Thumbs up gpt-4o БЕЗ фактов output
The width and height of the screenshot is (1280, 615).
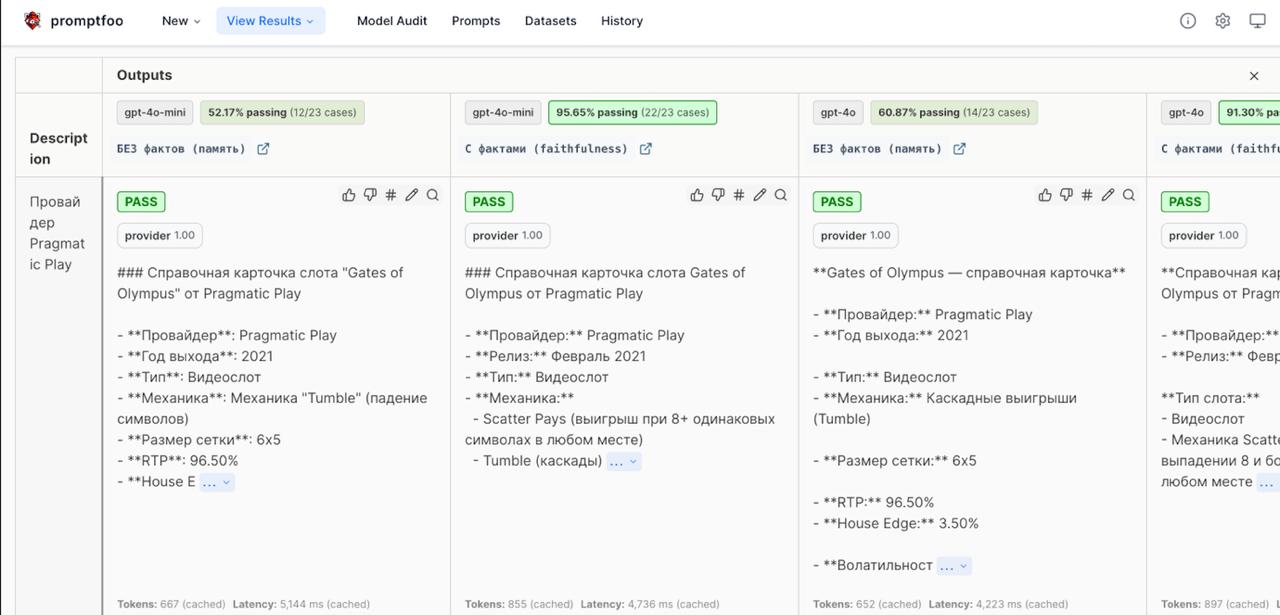coord(1045,195)
